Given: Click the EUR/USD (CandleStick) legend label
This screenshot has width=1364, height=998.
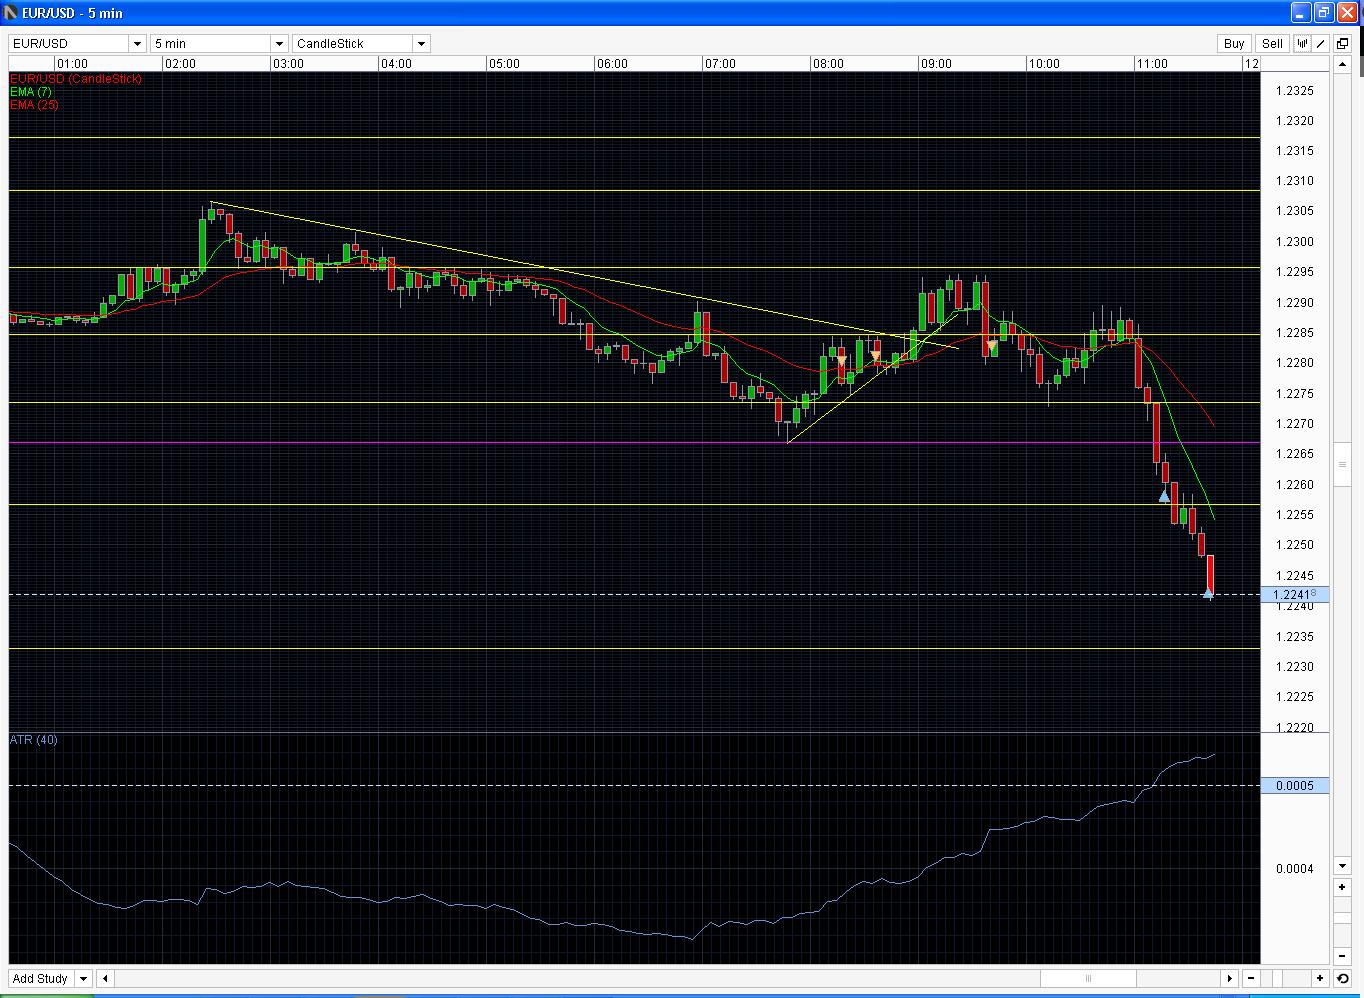Looking at the screenshot, I should tap(76, 78).
